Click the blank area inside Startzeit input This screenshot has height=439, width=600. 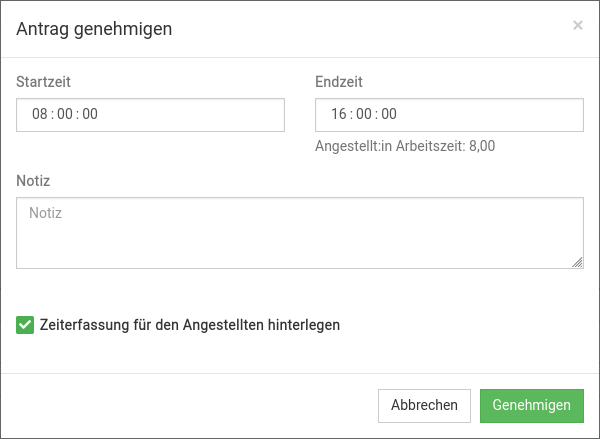point(200,114)
